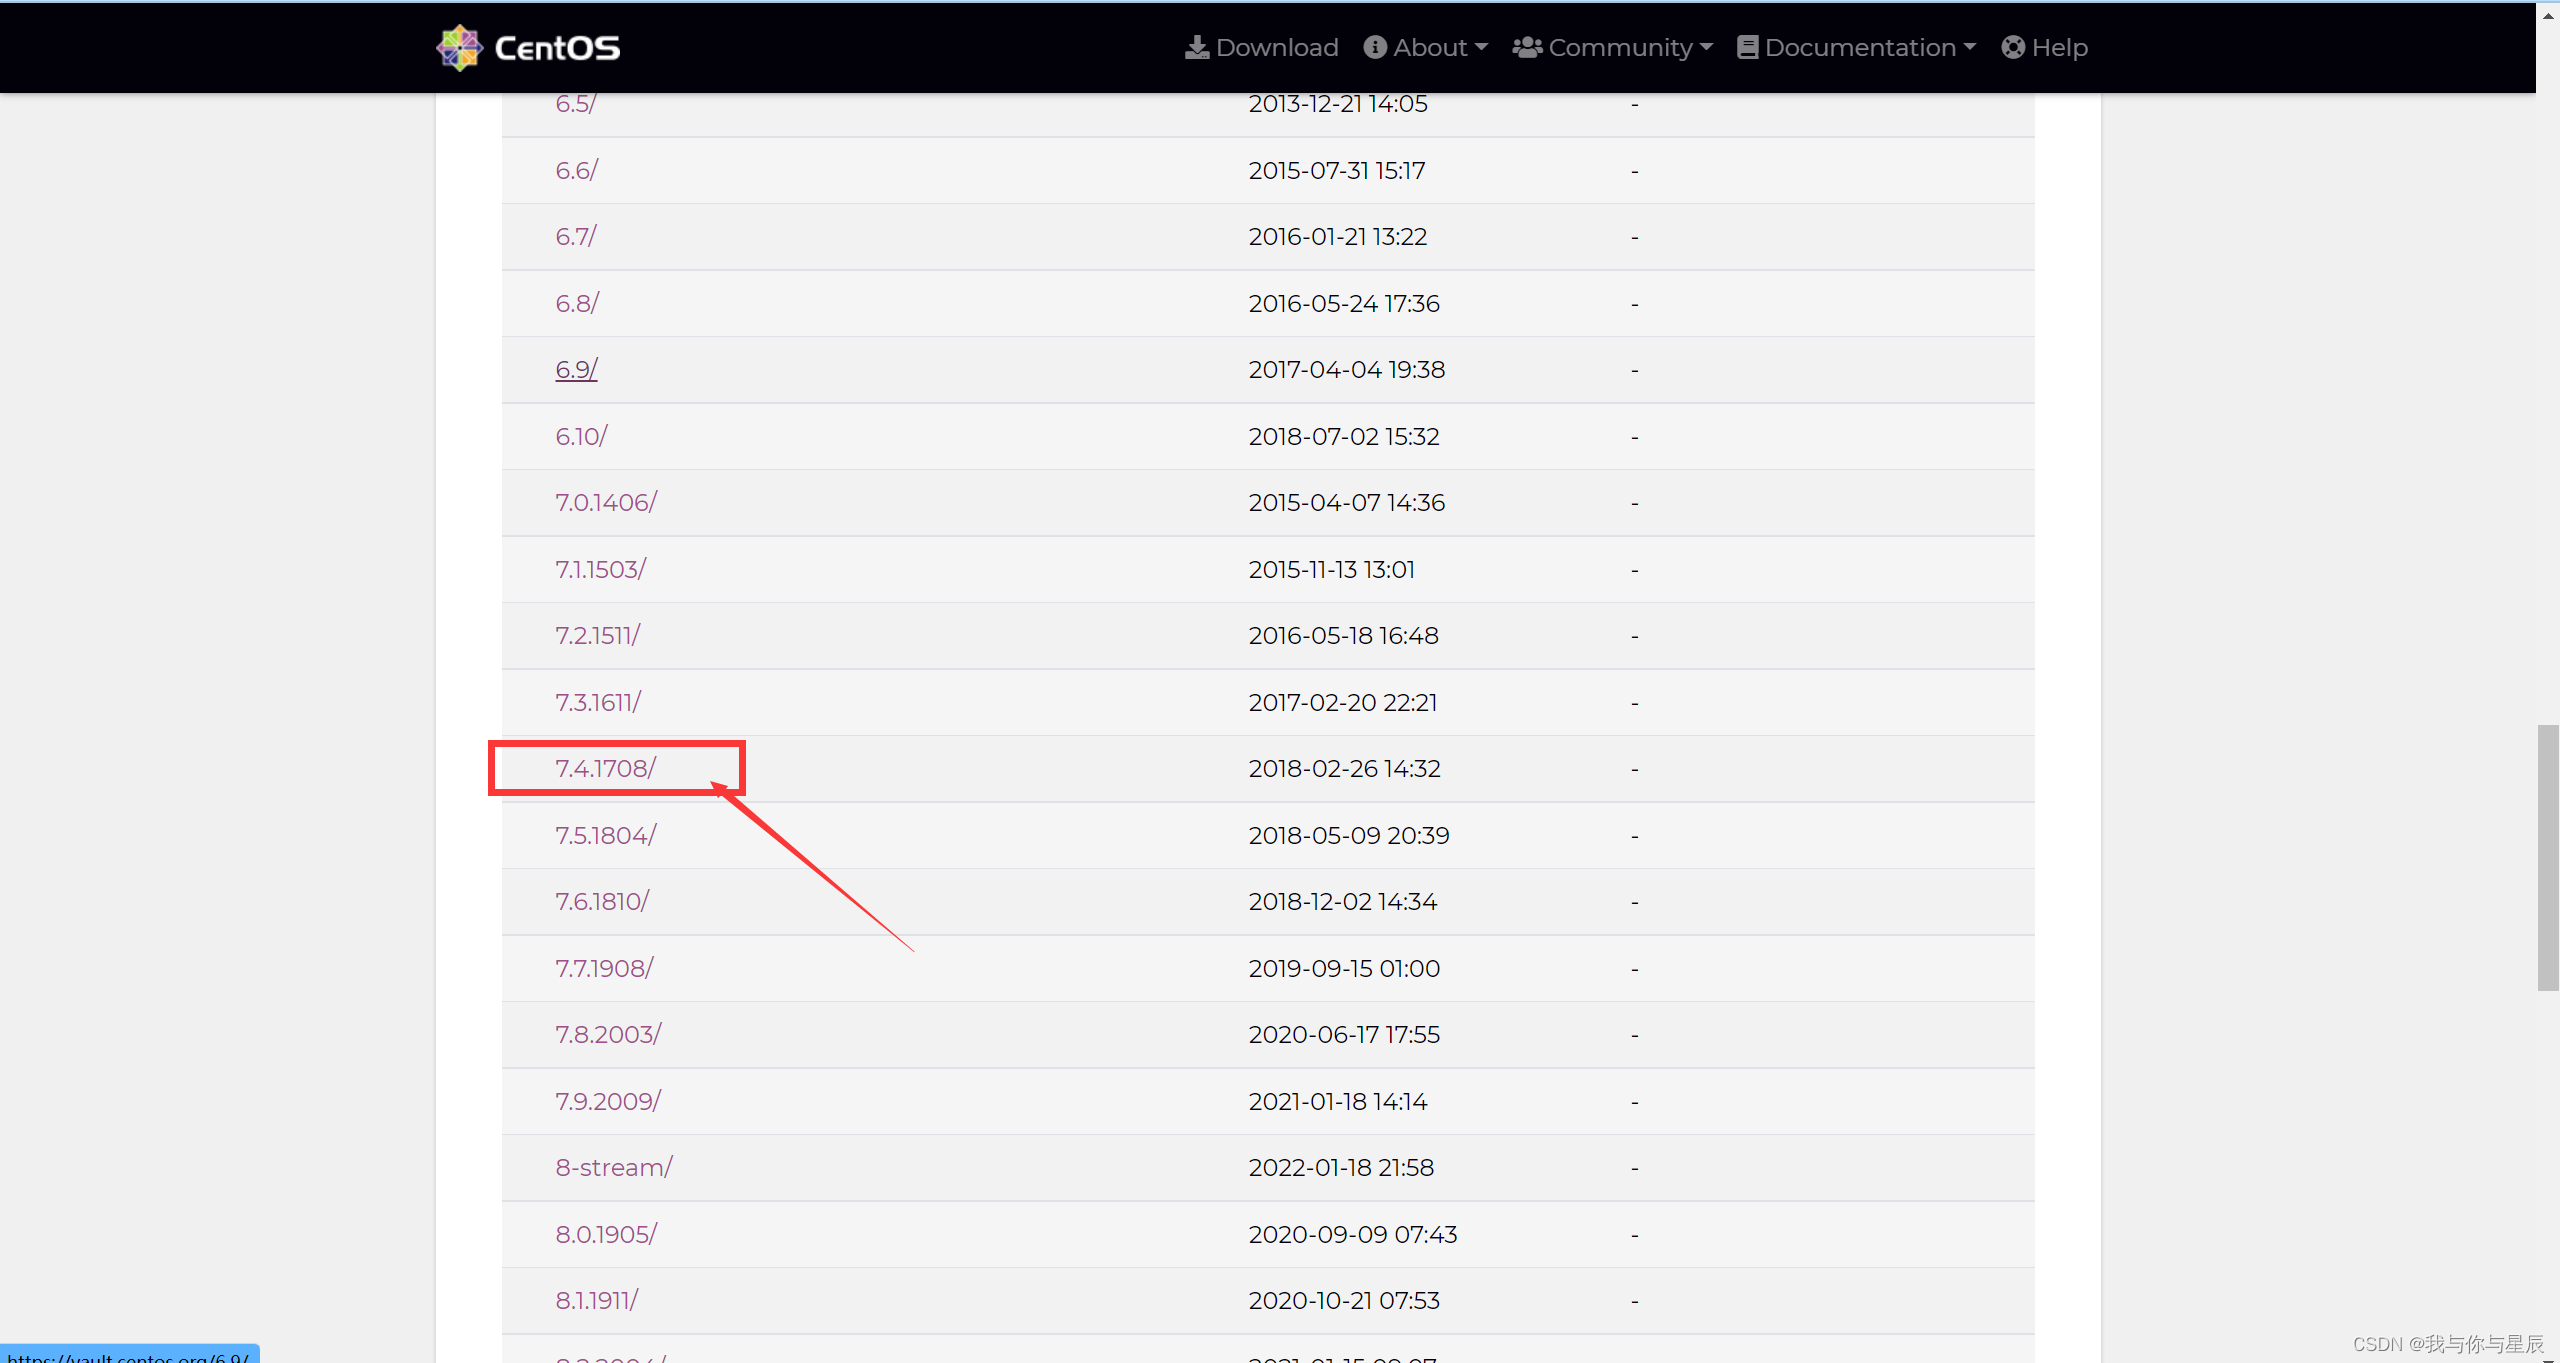
Task: Expand the About dropdown caret
Action: coord(1481,47)
